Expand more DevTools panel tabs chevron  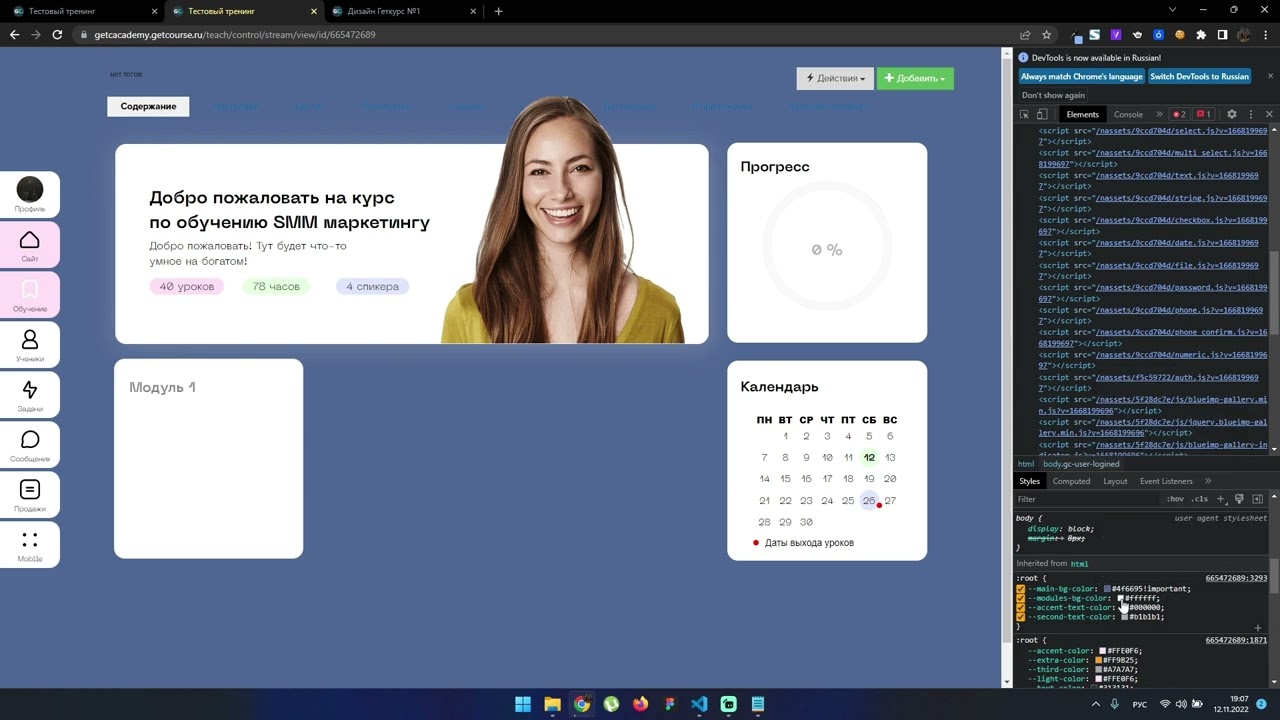(1159, 114)
